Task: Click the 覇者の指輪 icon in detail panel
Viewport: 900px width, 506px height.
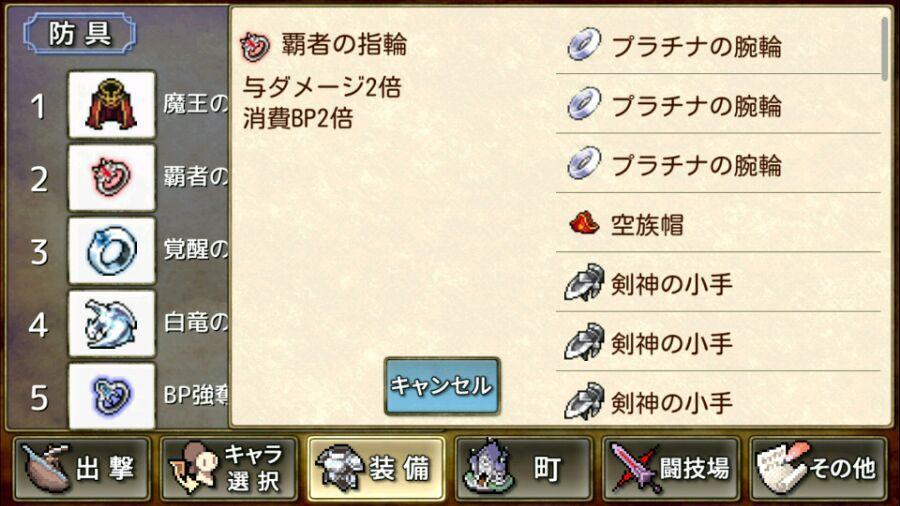Action: click(x=255, y=45)
